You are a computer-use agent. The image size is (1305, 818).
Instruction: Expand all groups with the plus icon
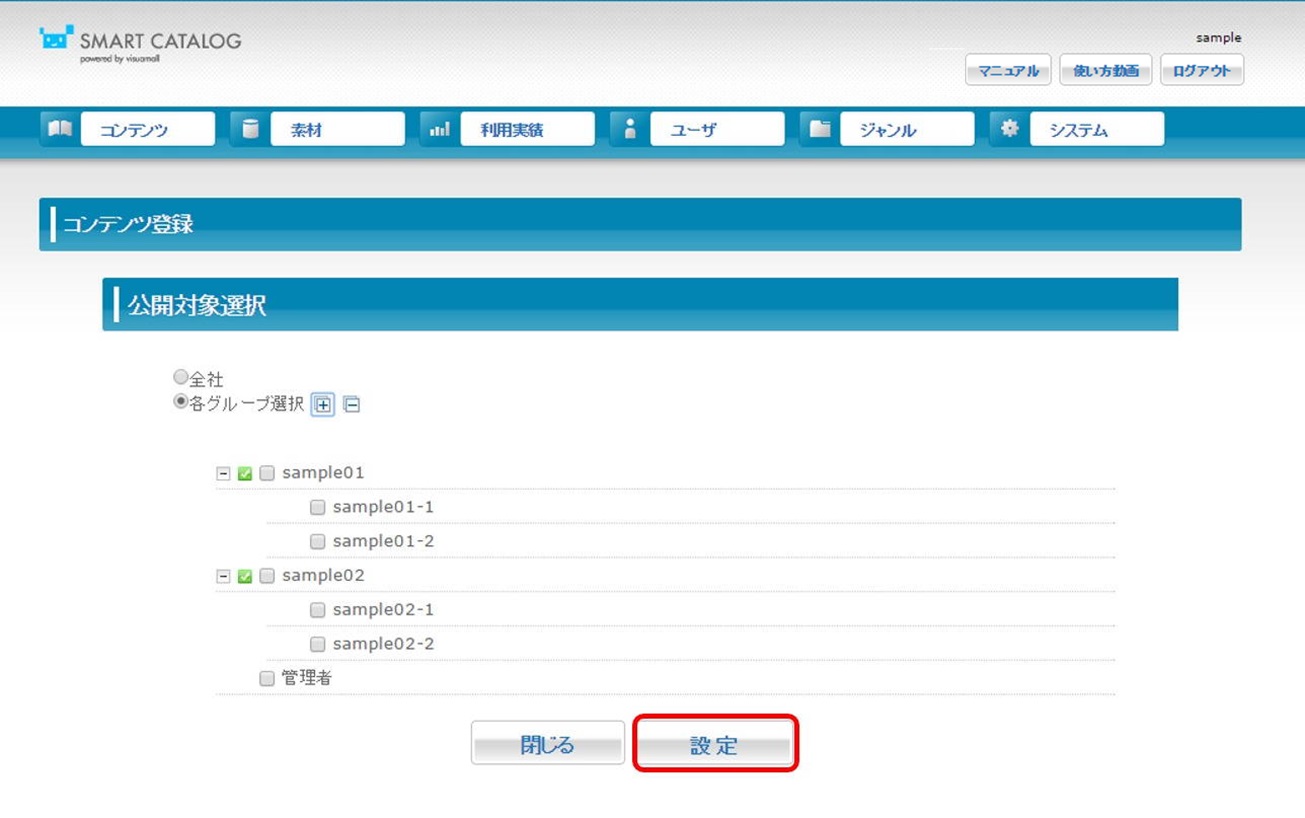(323, 405)
